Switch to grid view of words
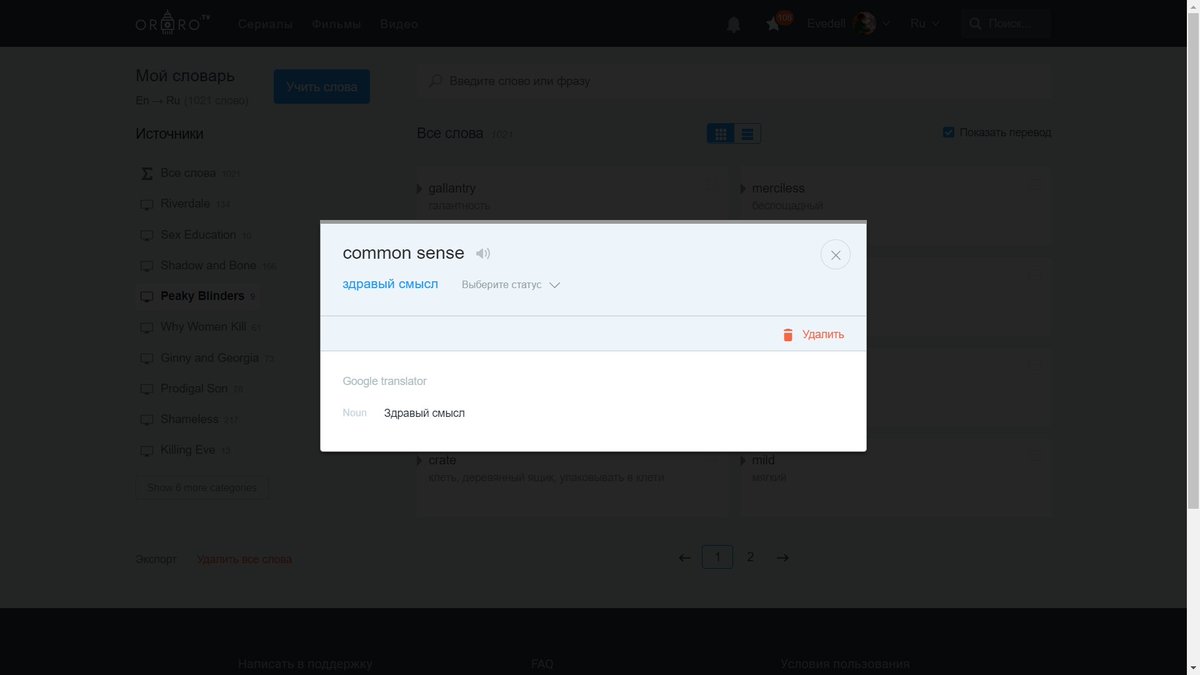 (x=720, y=133)
